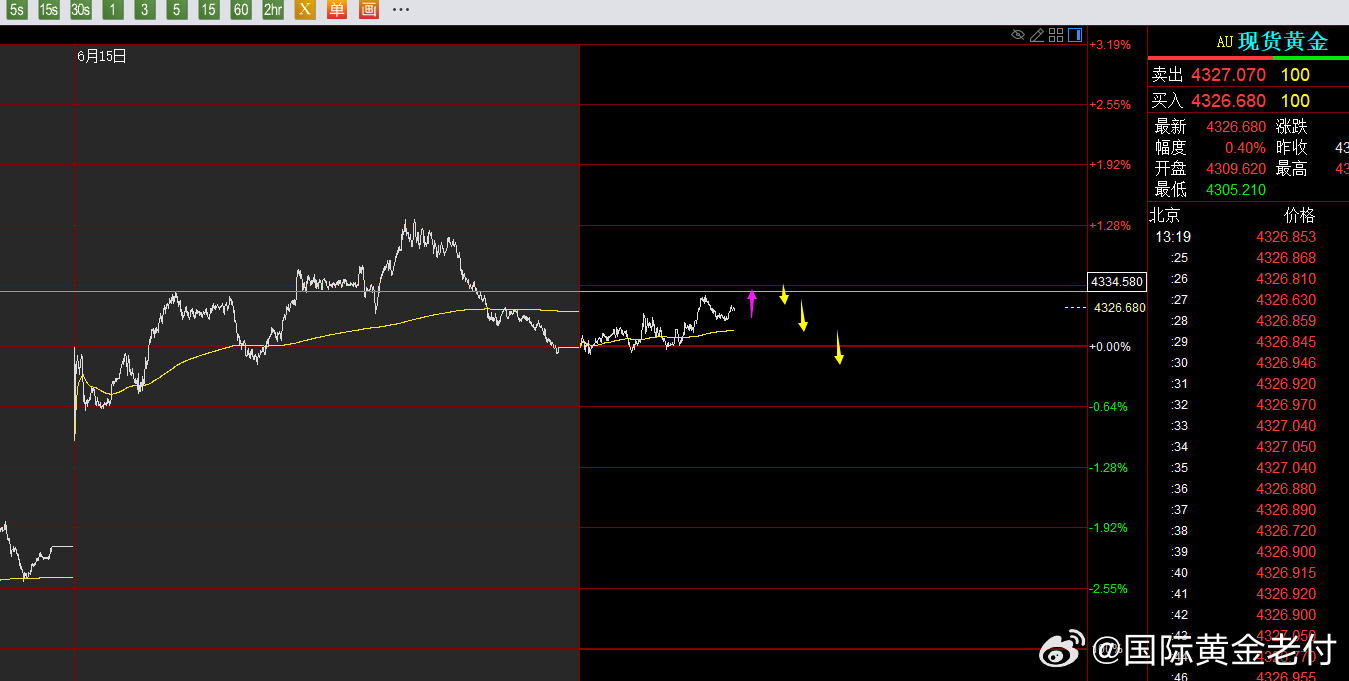1349x681 pixels.
Task: Switch chart to 30s interval
Action: coord(81,10)
